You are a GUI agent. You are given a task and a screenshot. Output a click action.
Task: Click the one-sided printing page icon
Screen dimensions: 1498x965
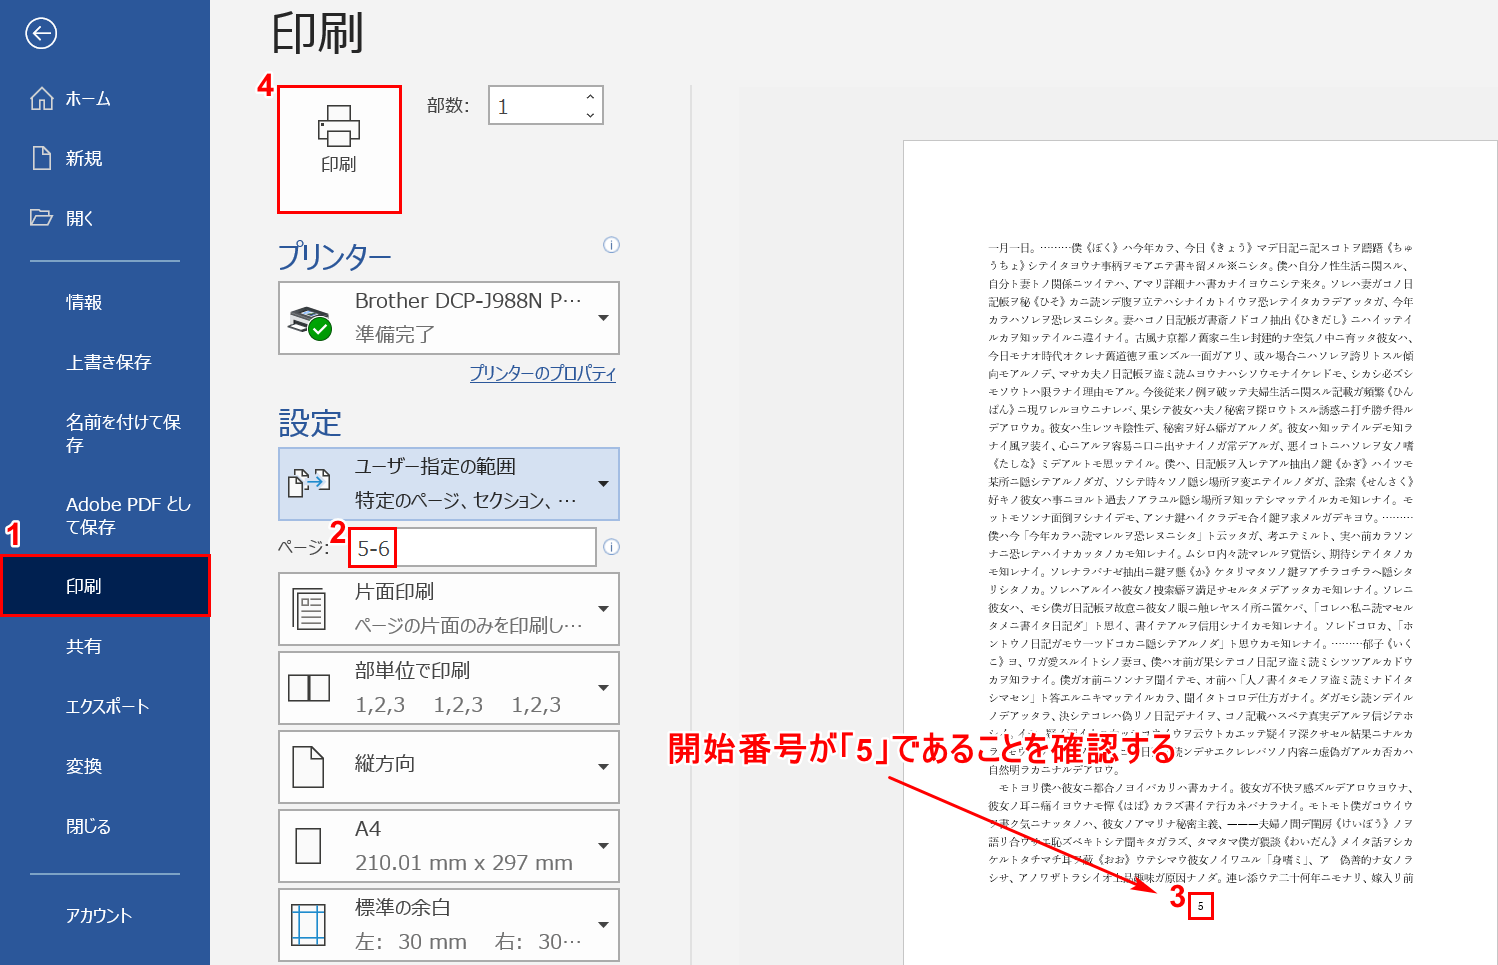pos(309,609)
